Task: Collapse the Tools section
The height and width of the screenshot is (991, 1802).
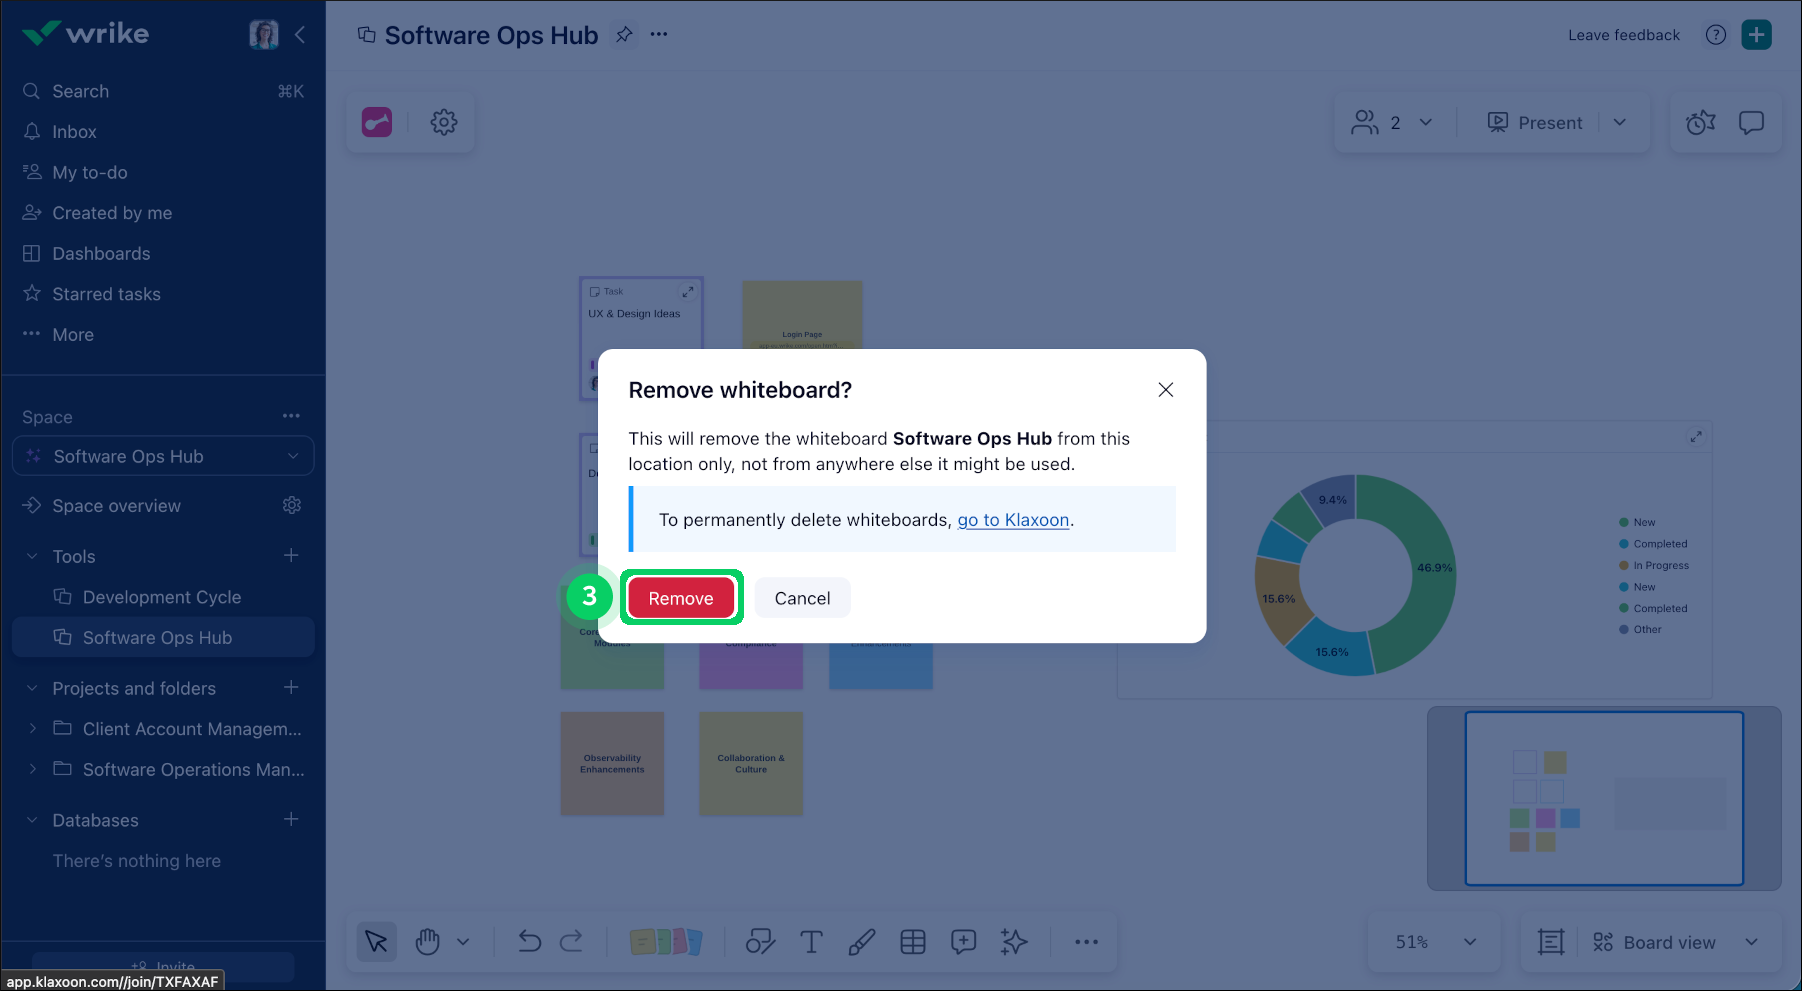Action: point(32,557)
